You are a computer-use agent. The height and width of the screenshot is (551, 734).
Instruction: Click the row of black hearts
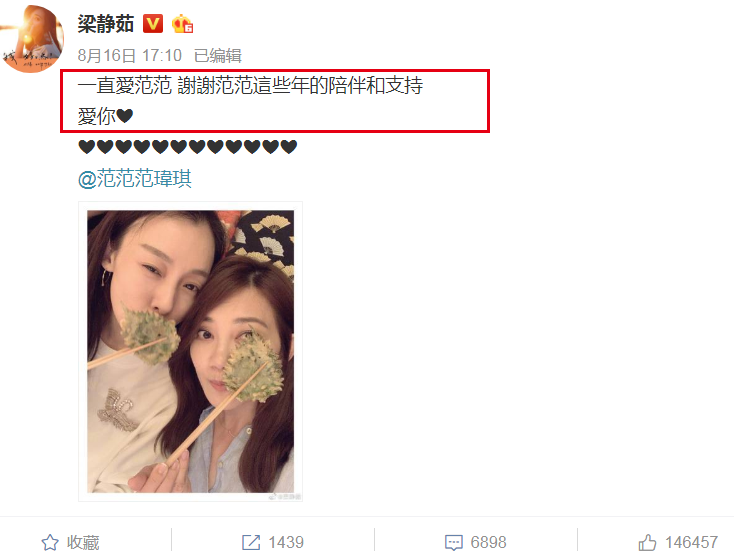pos(188,147)
